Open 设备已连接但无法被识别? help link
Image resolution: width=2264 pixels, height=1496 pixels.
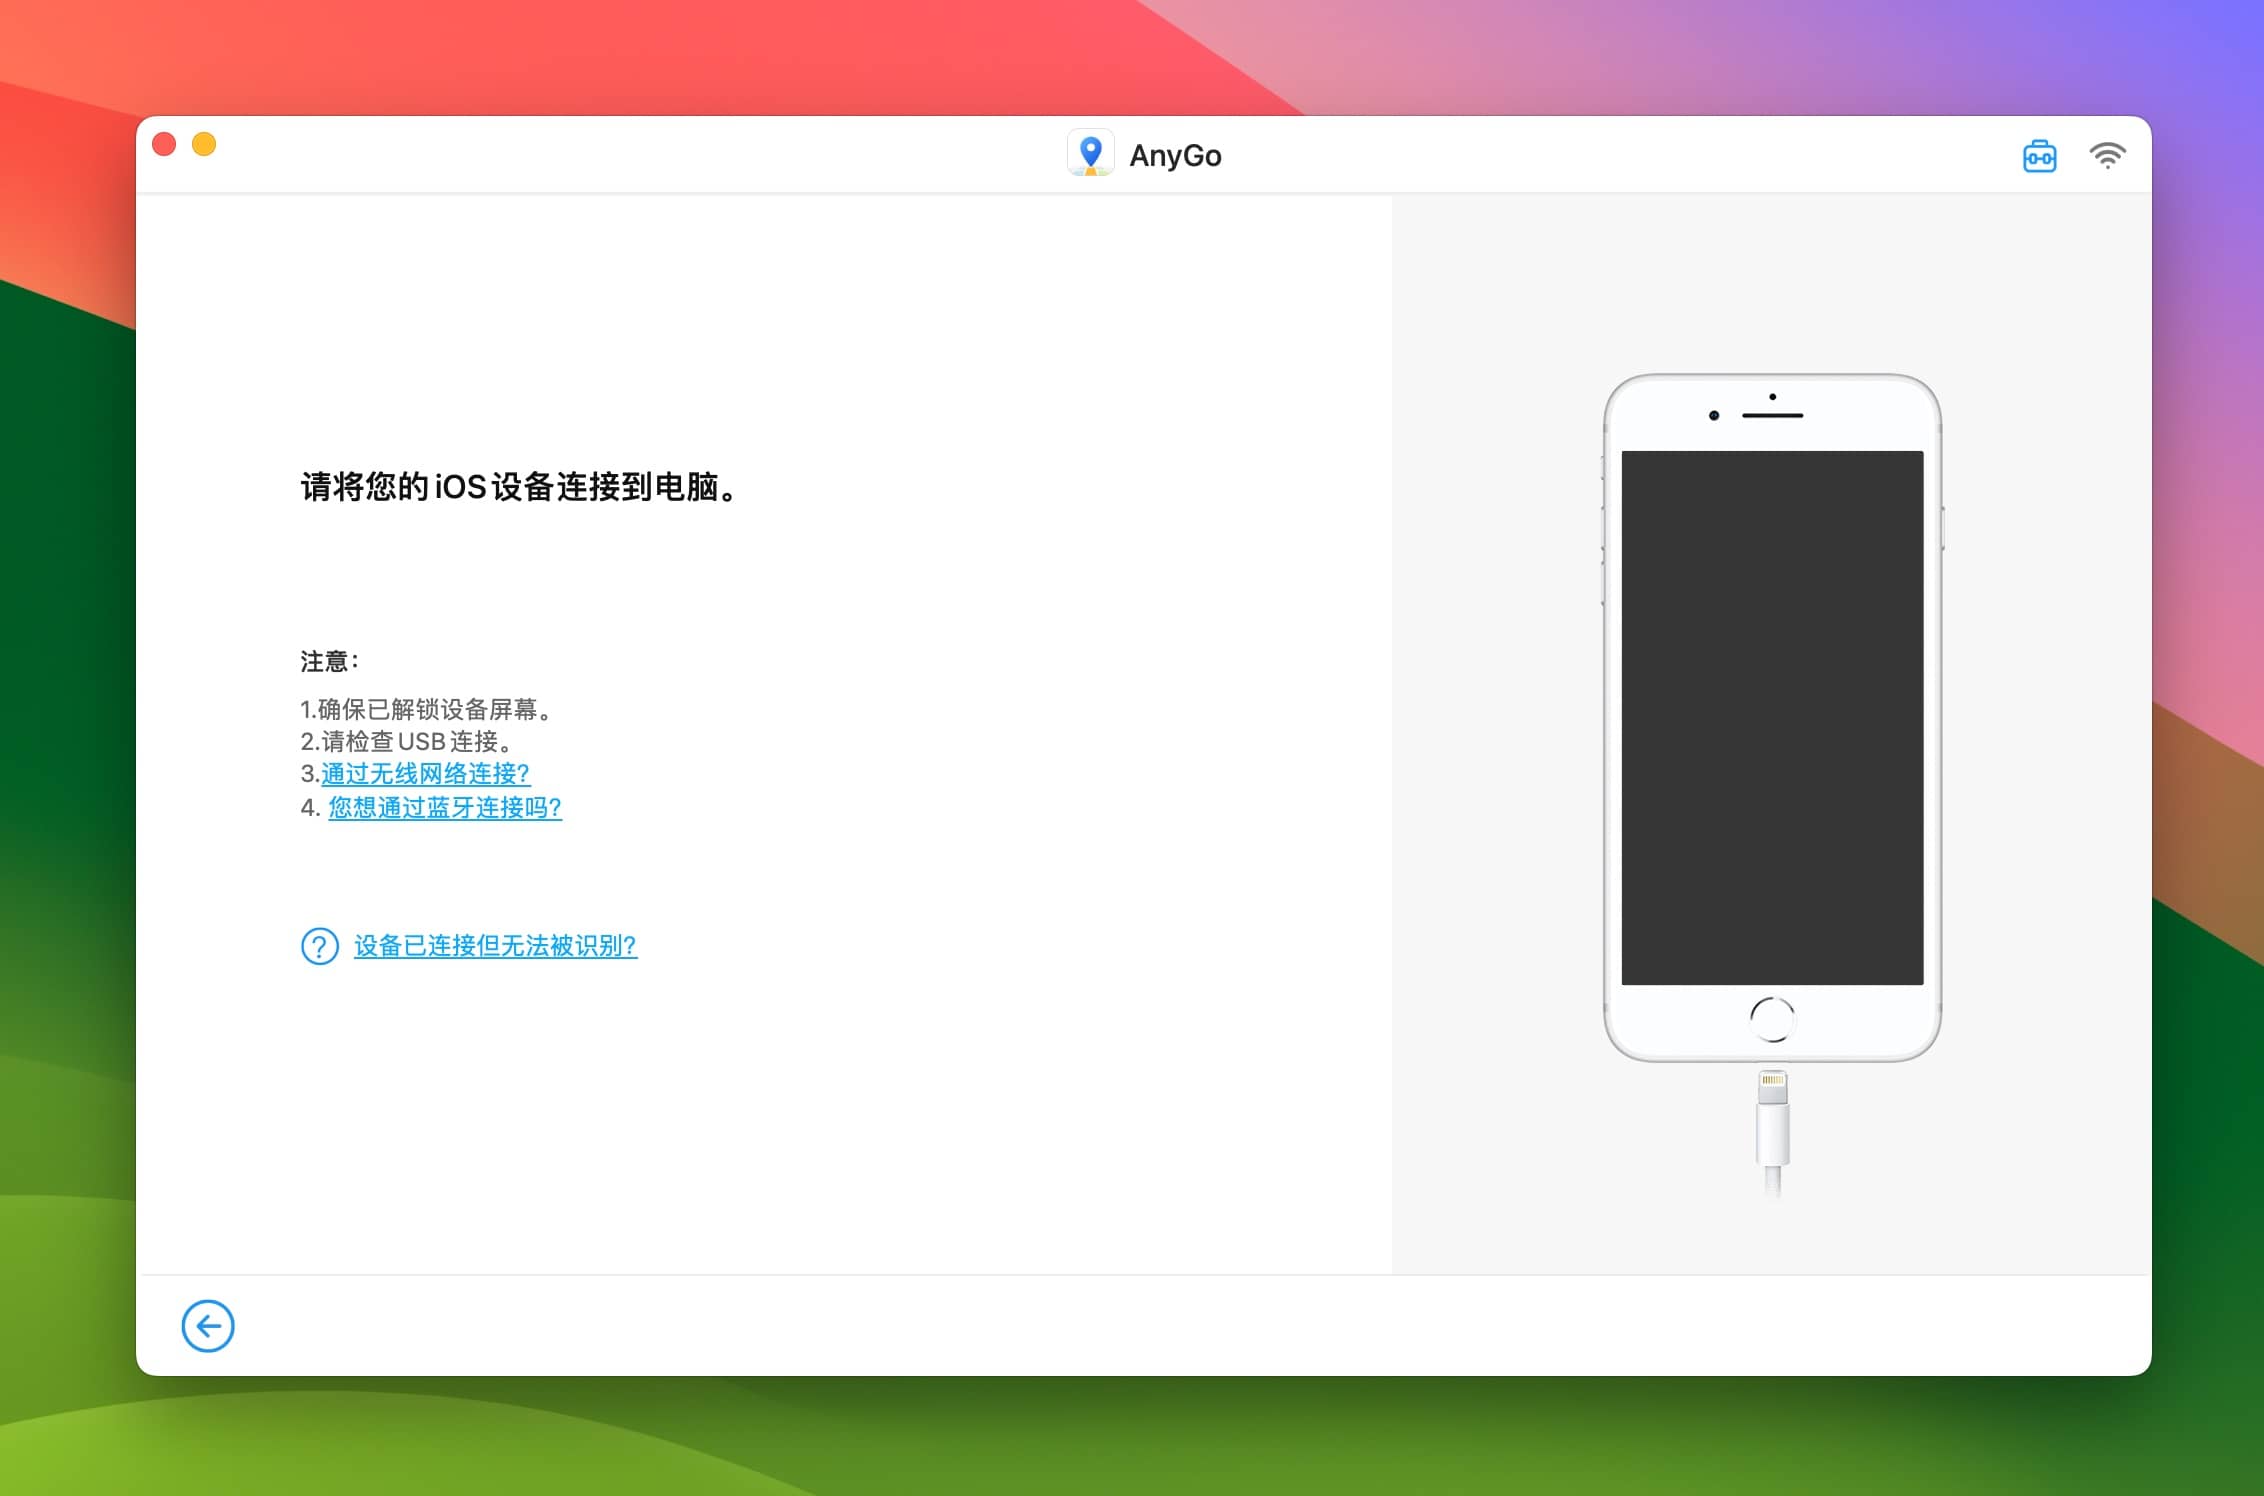[x=495, y=946]
